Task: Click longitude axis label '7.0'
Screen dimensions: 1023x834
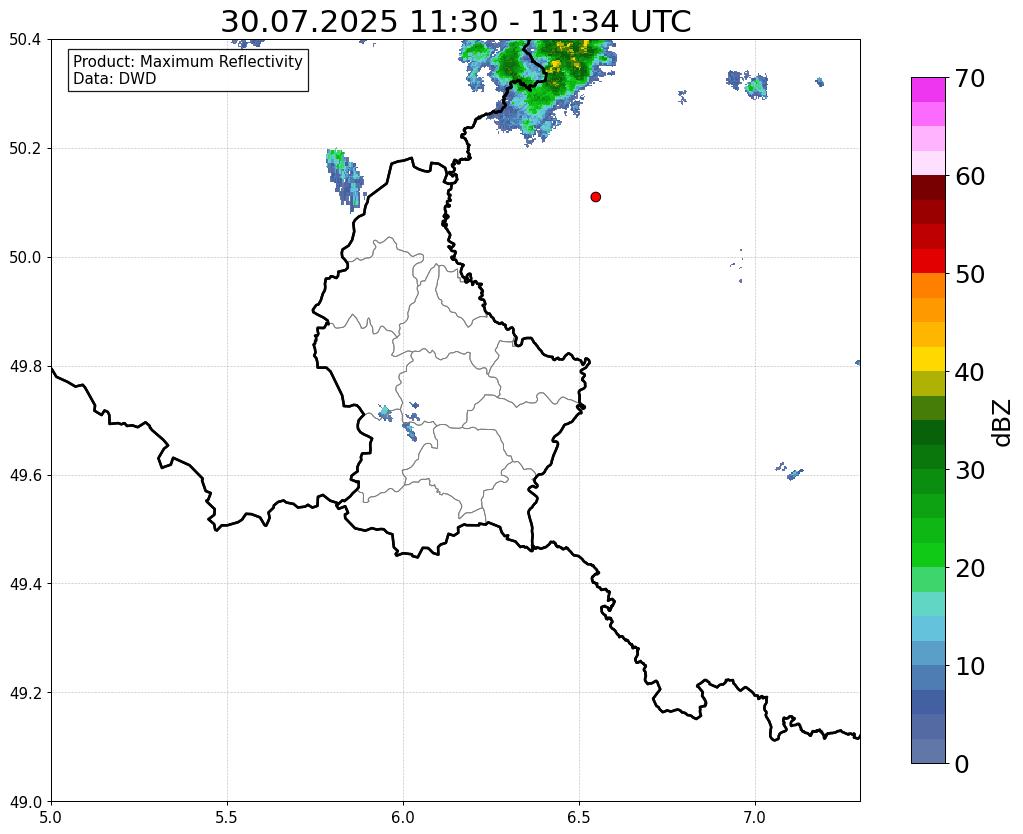Action: (x=756, y=817)
